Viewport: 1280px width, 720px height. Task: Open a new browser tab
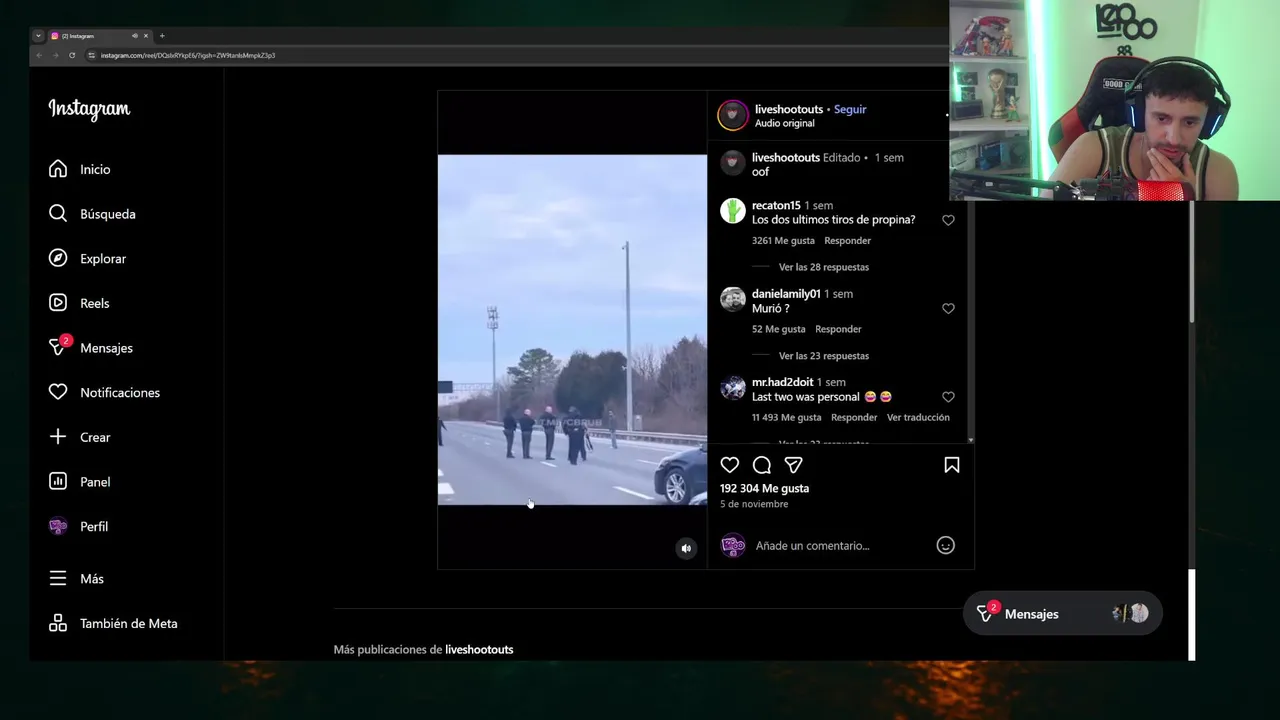point(162,36)
